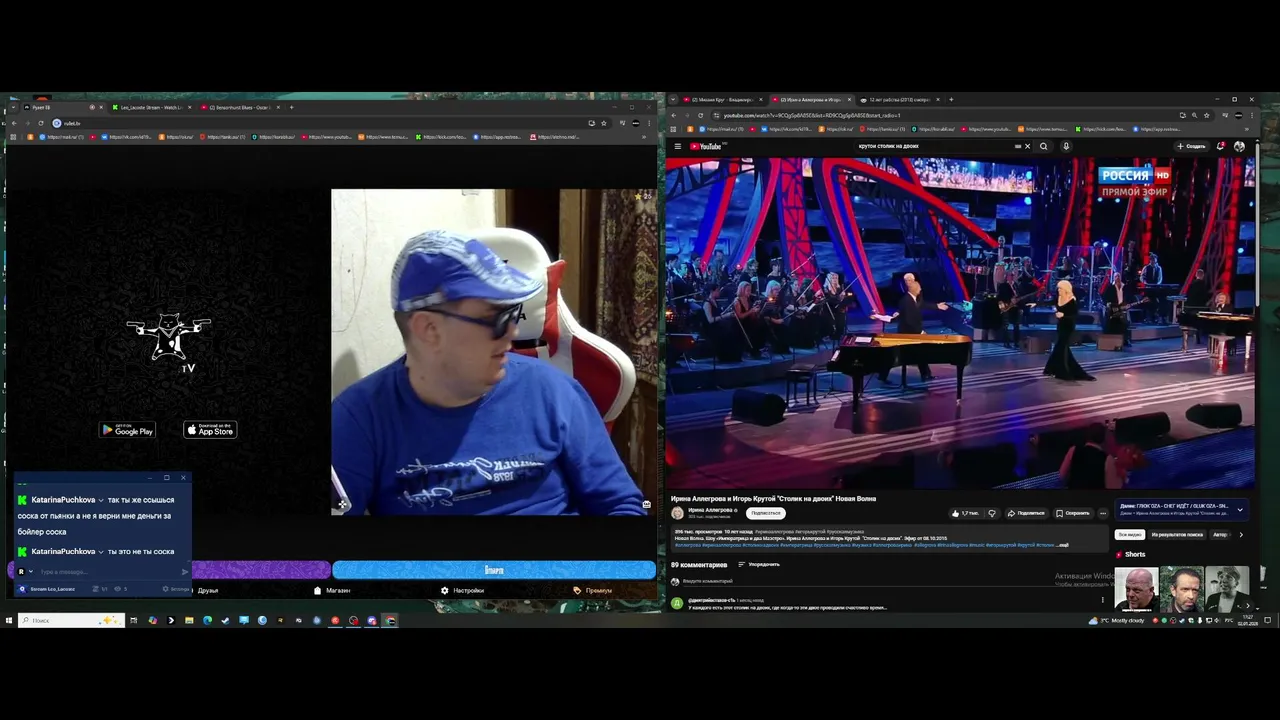Open the YouTube account avatar menu
This screenshot has height=720, width=1280.
1240,146
